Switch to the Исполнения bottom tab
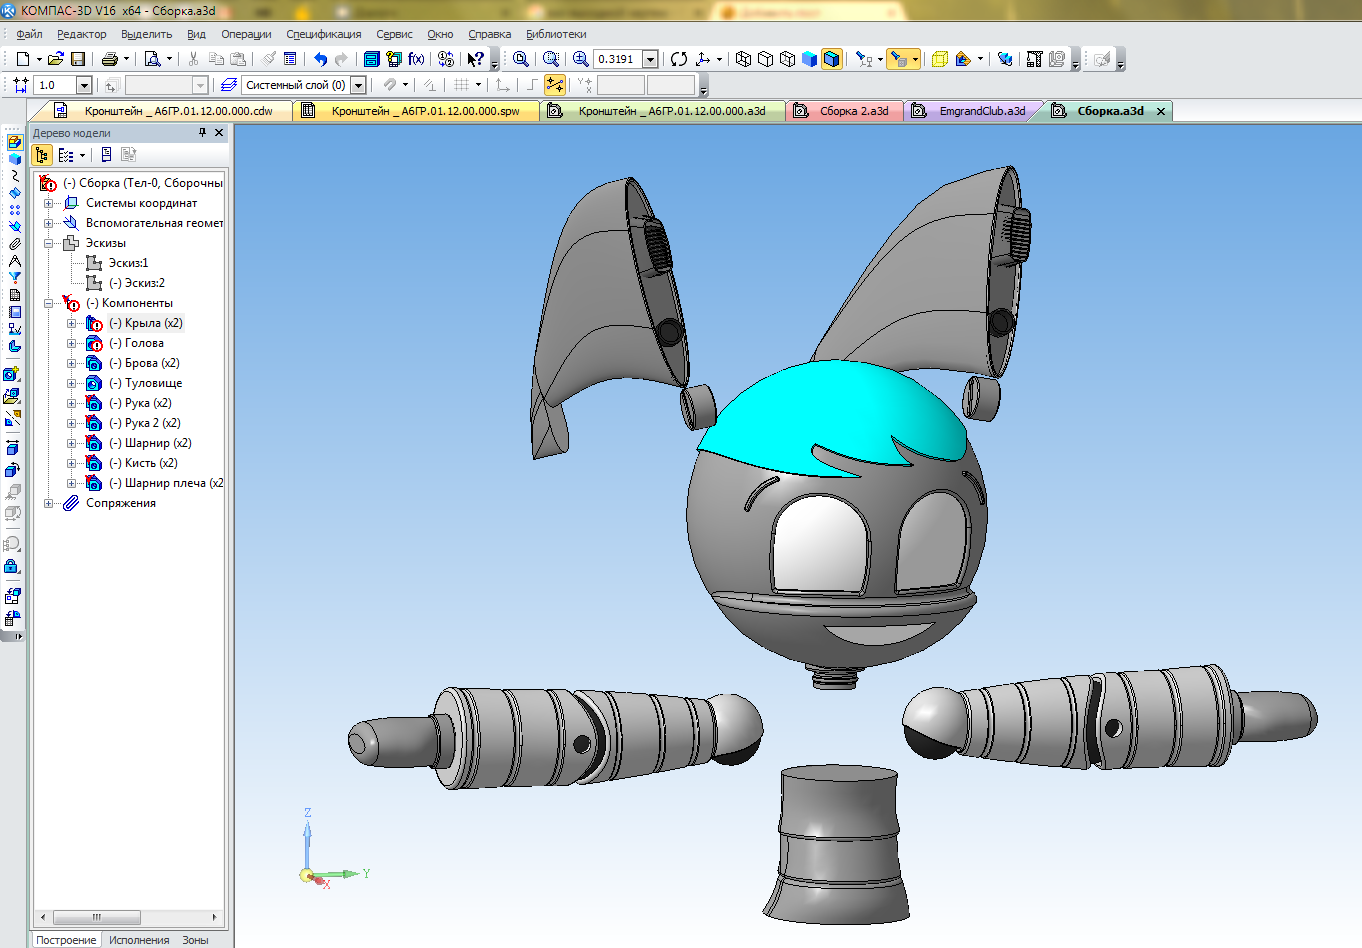This screenshot has height=948, width=1362. click(139, 940)
